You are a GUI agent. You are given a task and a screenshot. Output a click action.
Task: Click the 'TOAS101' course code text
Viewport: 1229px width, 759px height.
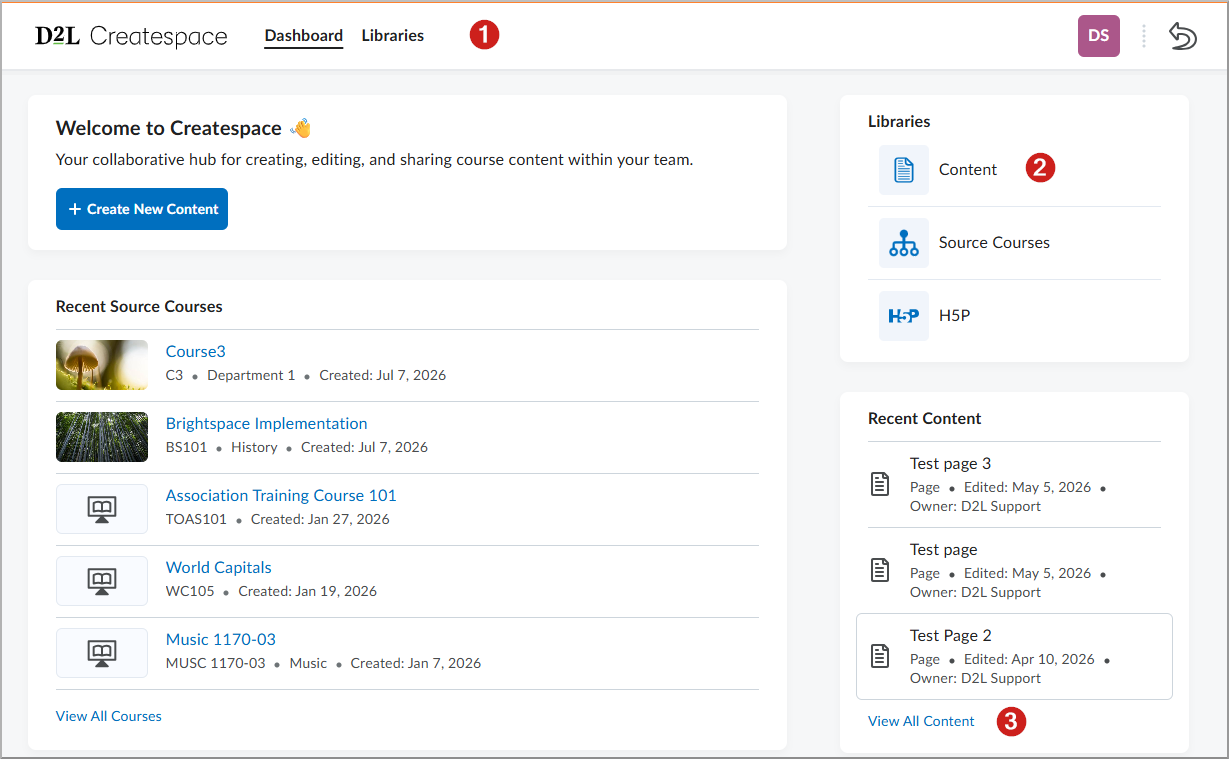[x=196, y=520]
